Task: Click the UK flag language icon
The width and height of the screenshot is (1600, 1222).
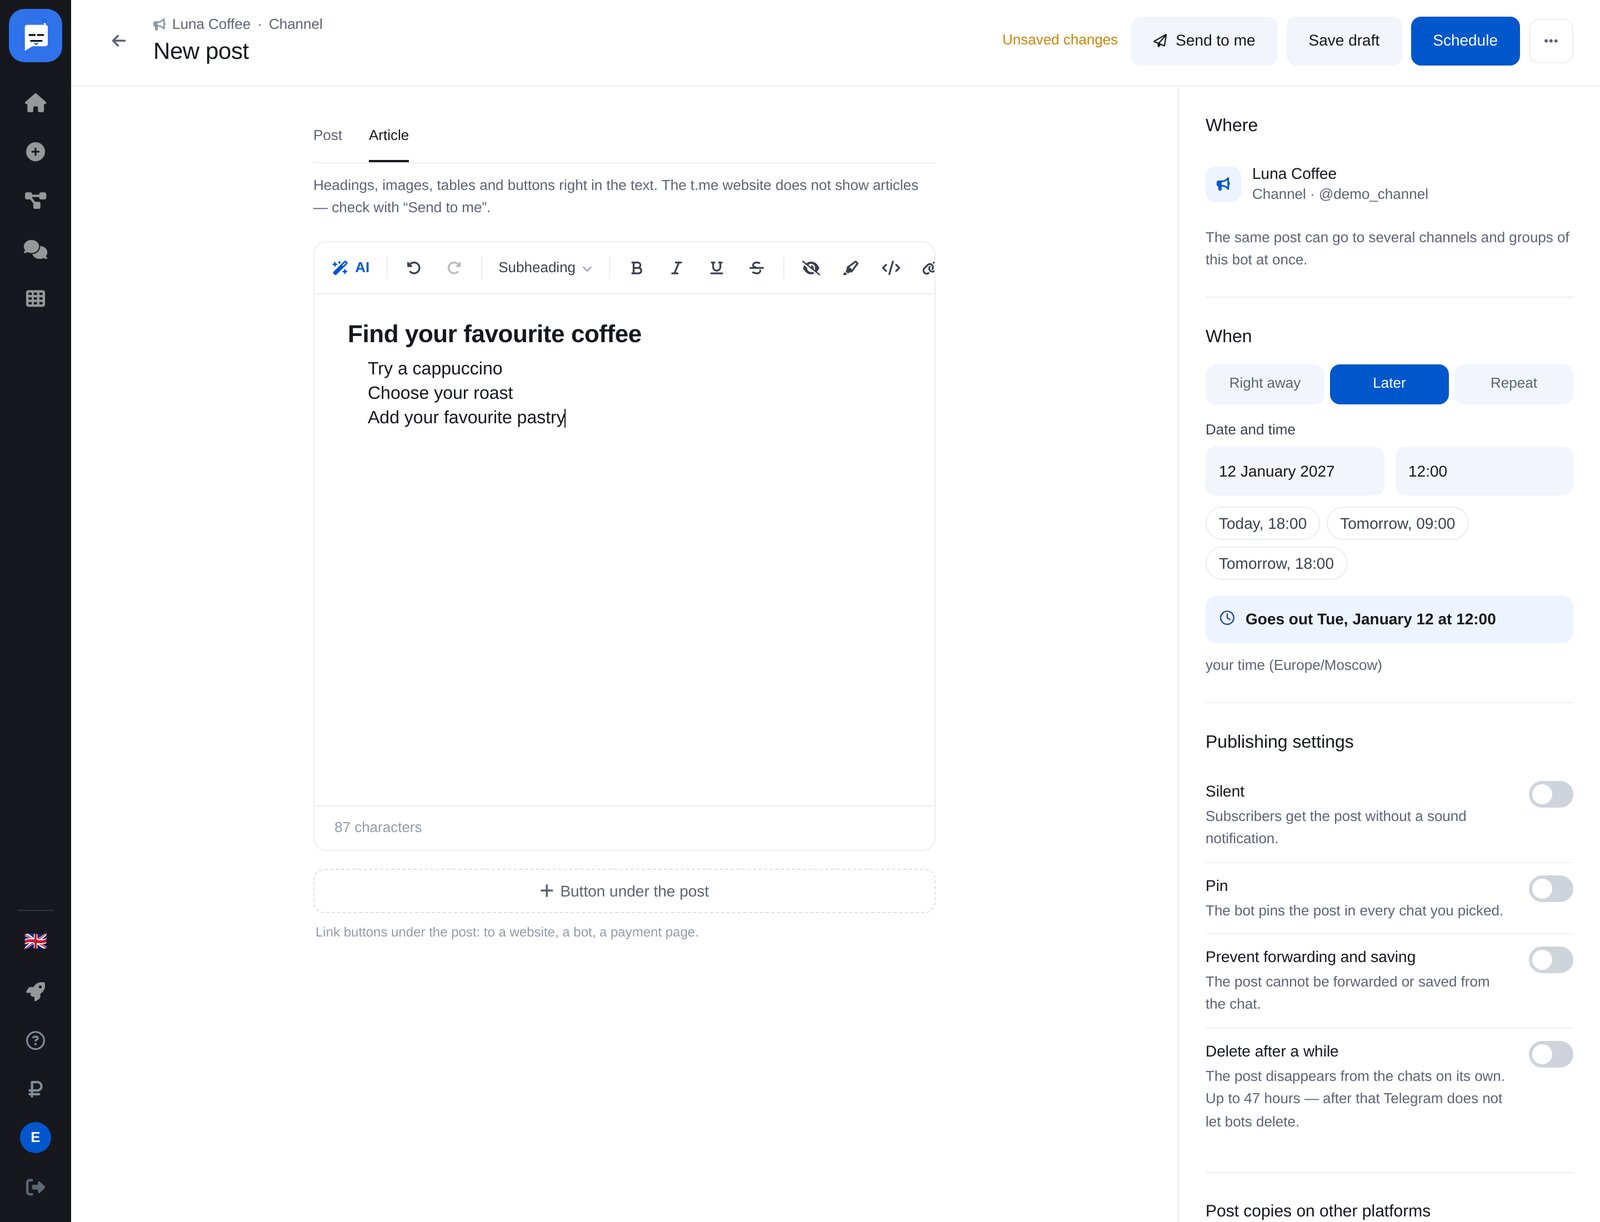Action: [x=35, y=941]
